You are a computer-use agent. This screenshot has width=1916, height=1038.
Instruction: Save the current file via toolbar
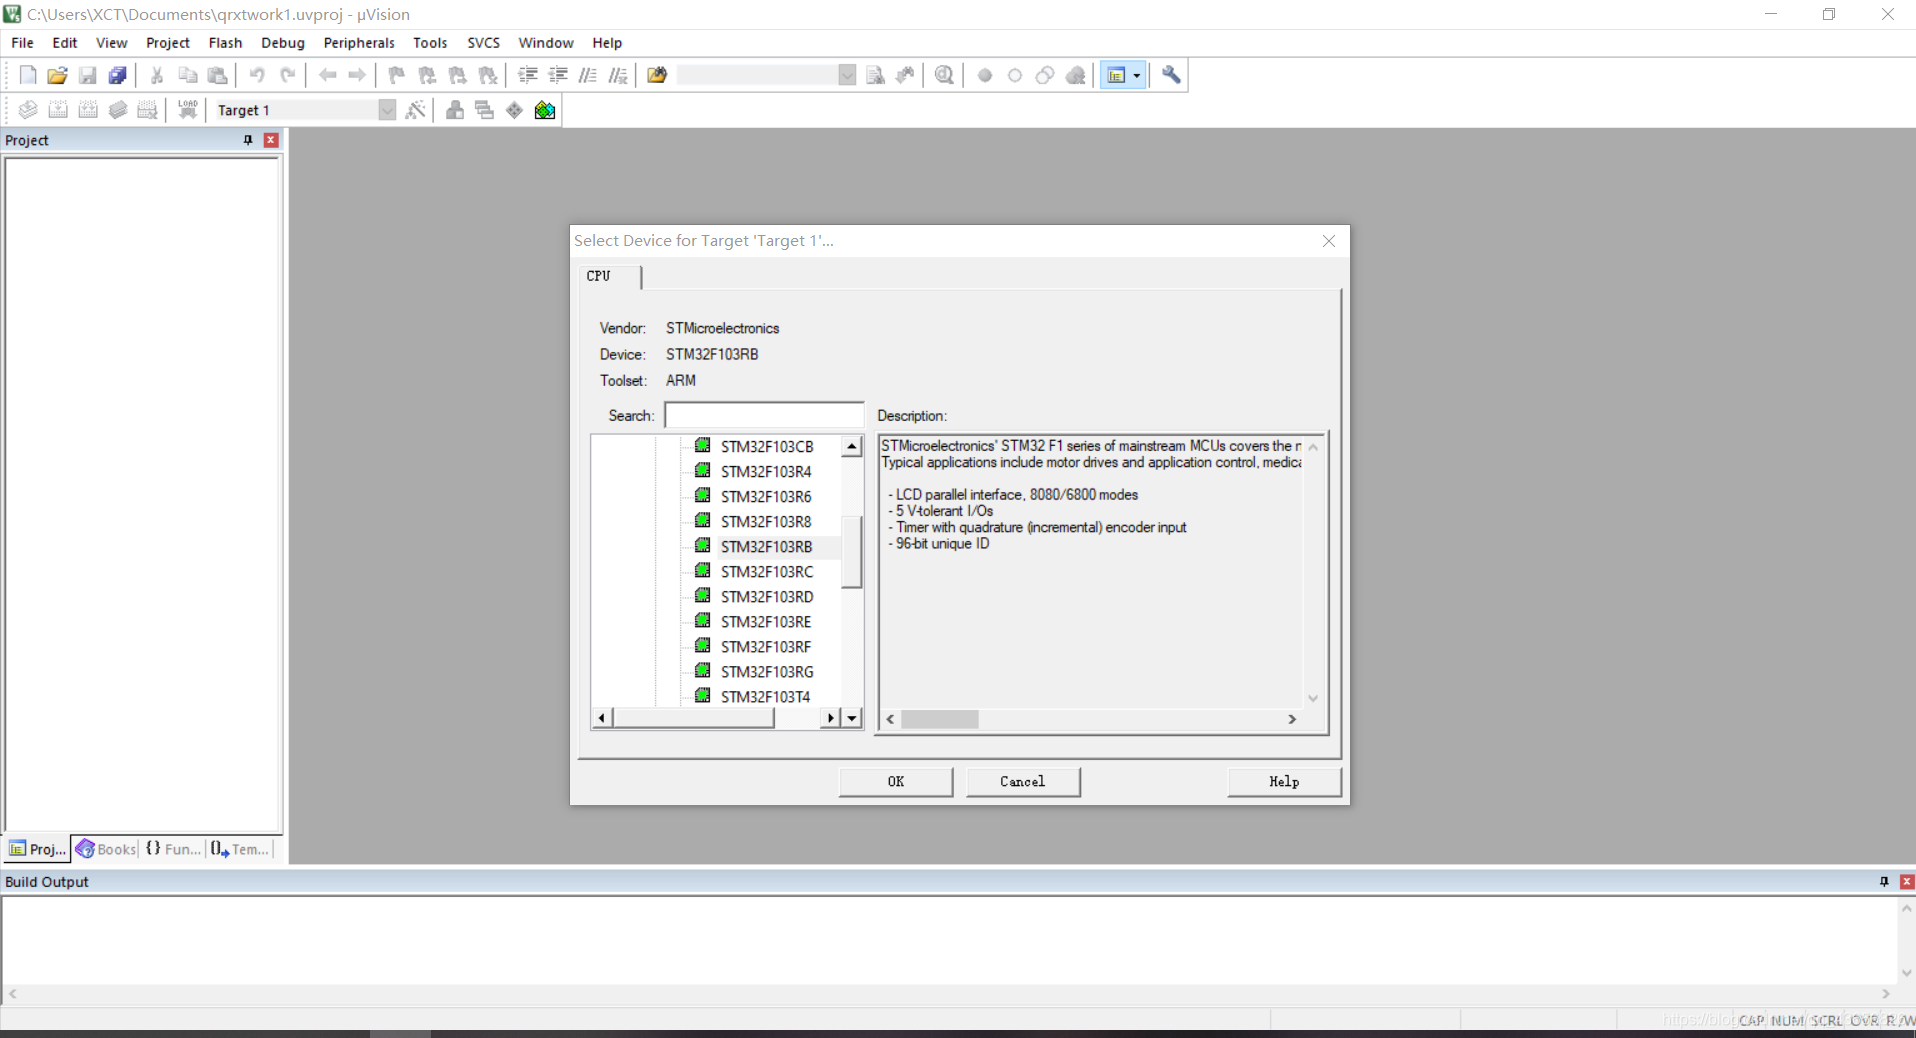88,75
